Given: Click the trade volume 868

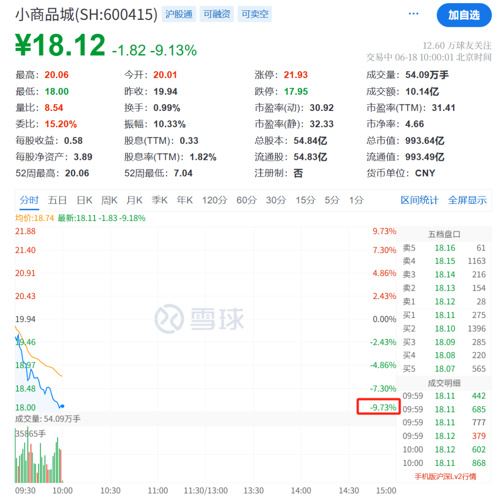Looking at the screenshot, I should (x=479, y=463).
